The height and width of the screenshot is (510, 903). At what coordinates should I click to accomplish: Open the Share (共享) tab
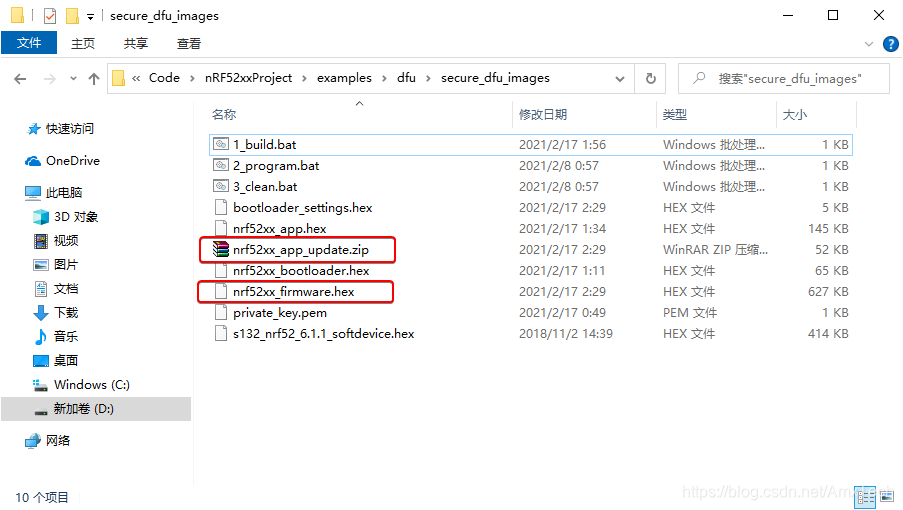(x=136, y=43)
